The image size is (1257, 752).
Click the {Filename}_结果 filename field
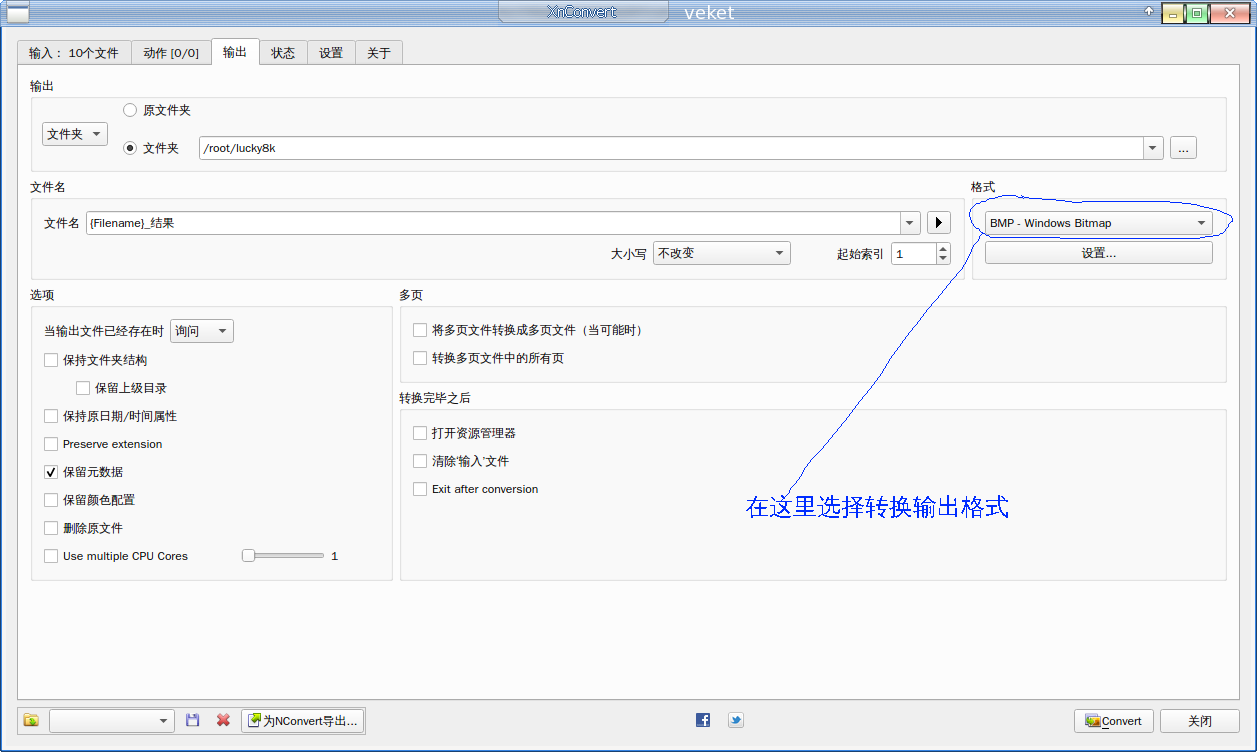click(x=493, y=223)
